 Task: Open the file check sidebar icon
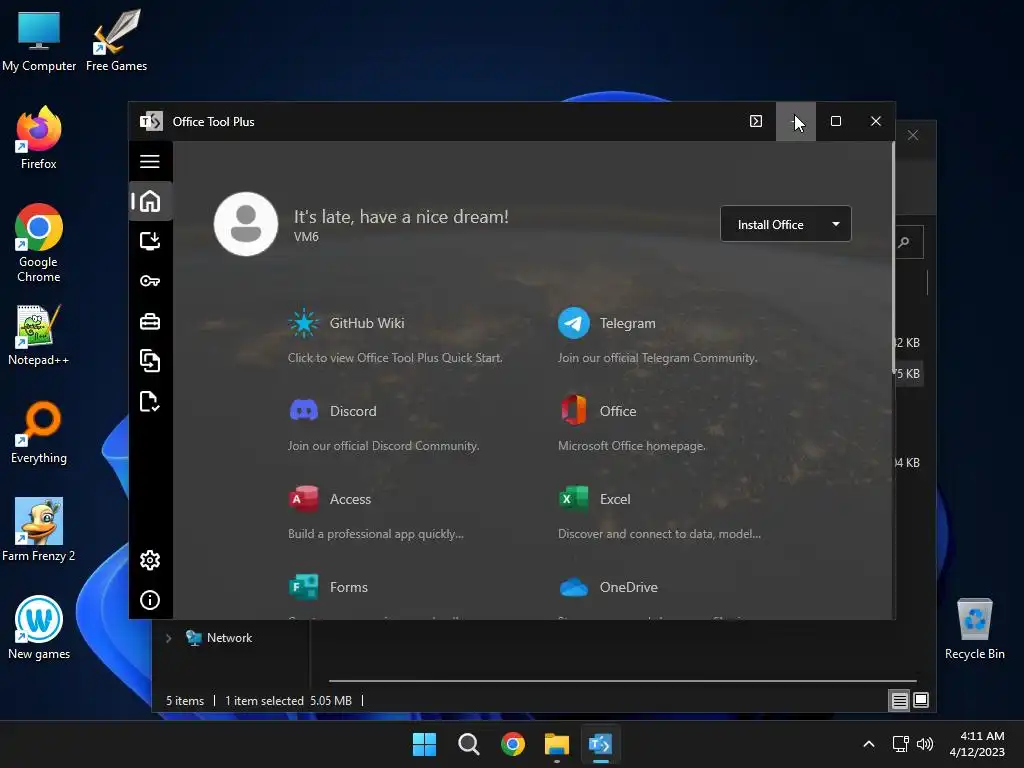[150, 402]
